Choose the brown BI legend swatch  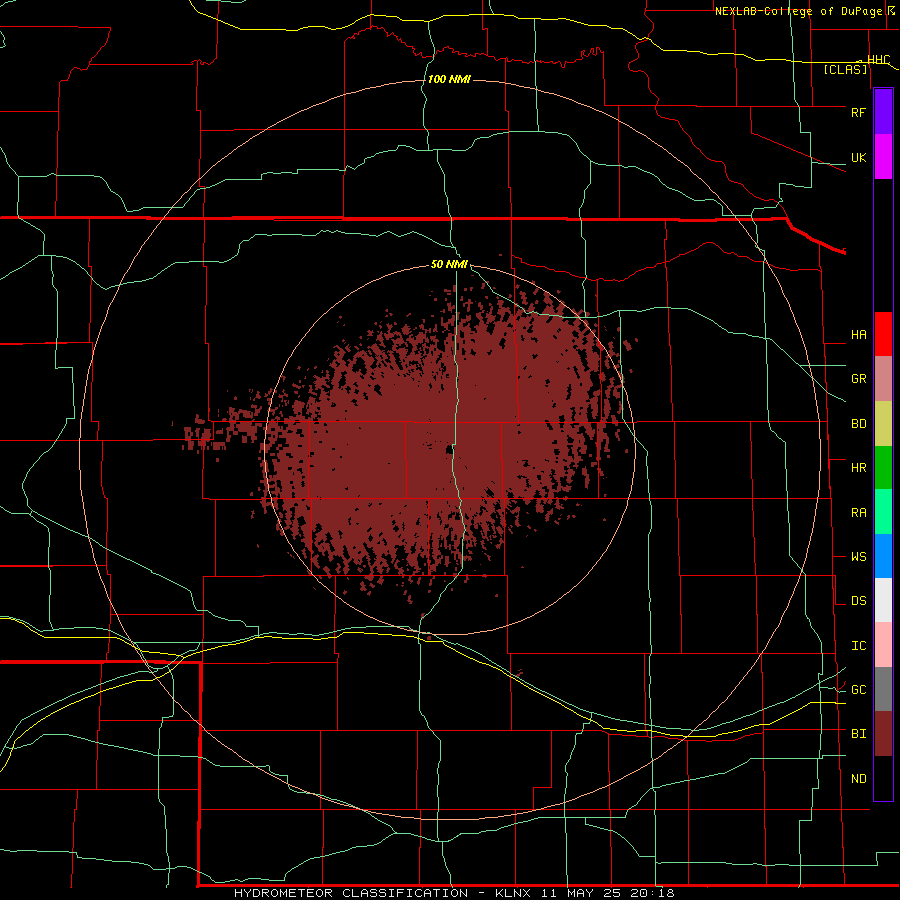coord(883,734)
